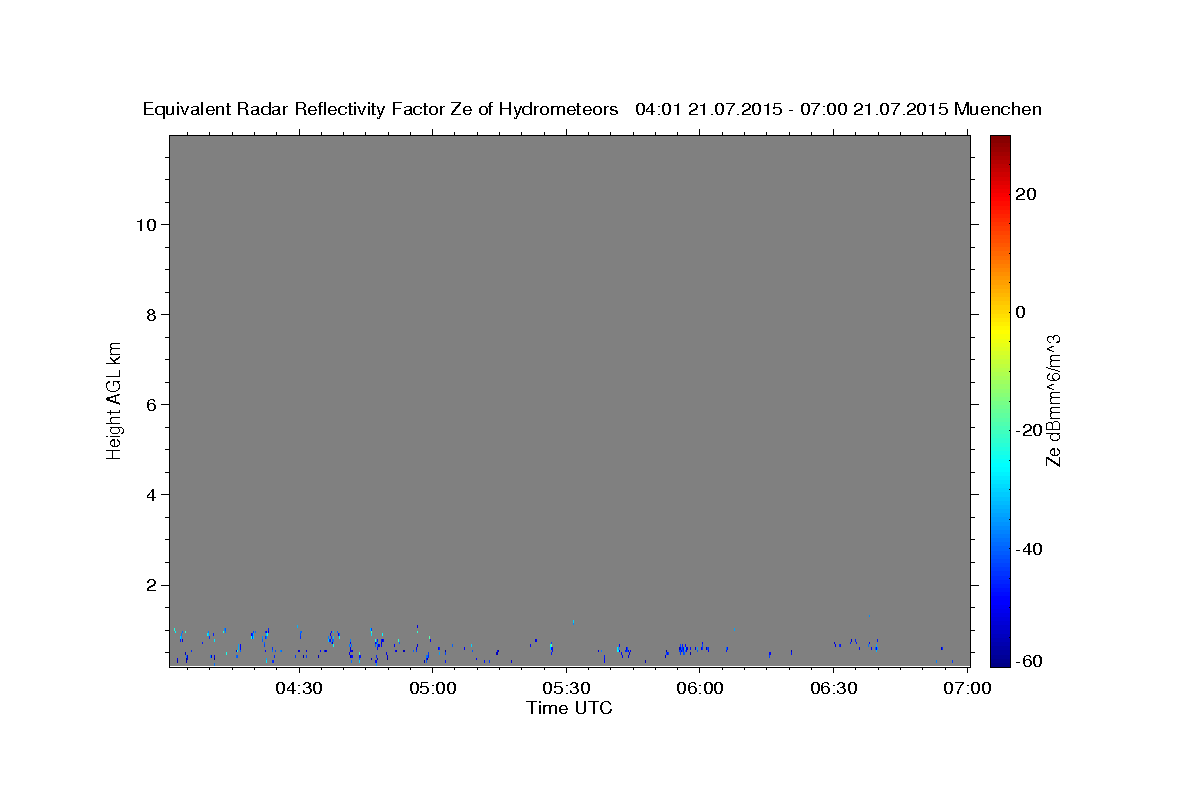Click the date range text '04:01 21.07.2015 - 07:00 21.07.2015'

click(x=792, y=110)
